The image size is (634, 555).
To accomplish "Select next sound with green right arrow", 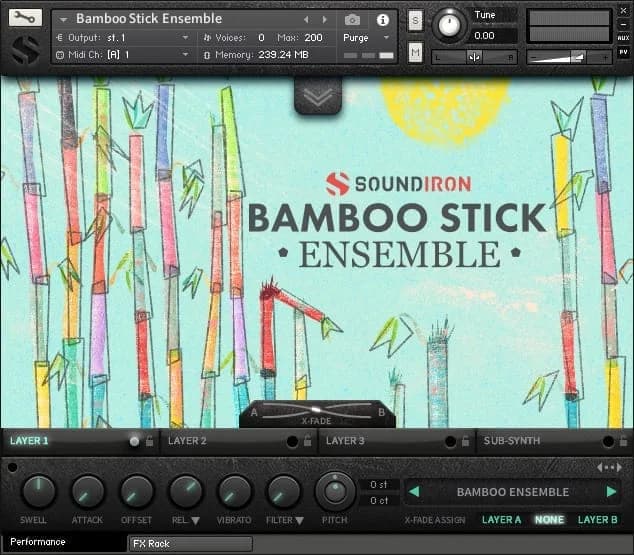I will coord(611,492).
